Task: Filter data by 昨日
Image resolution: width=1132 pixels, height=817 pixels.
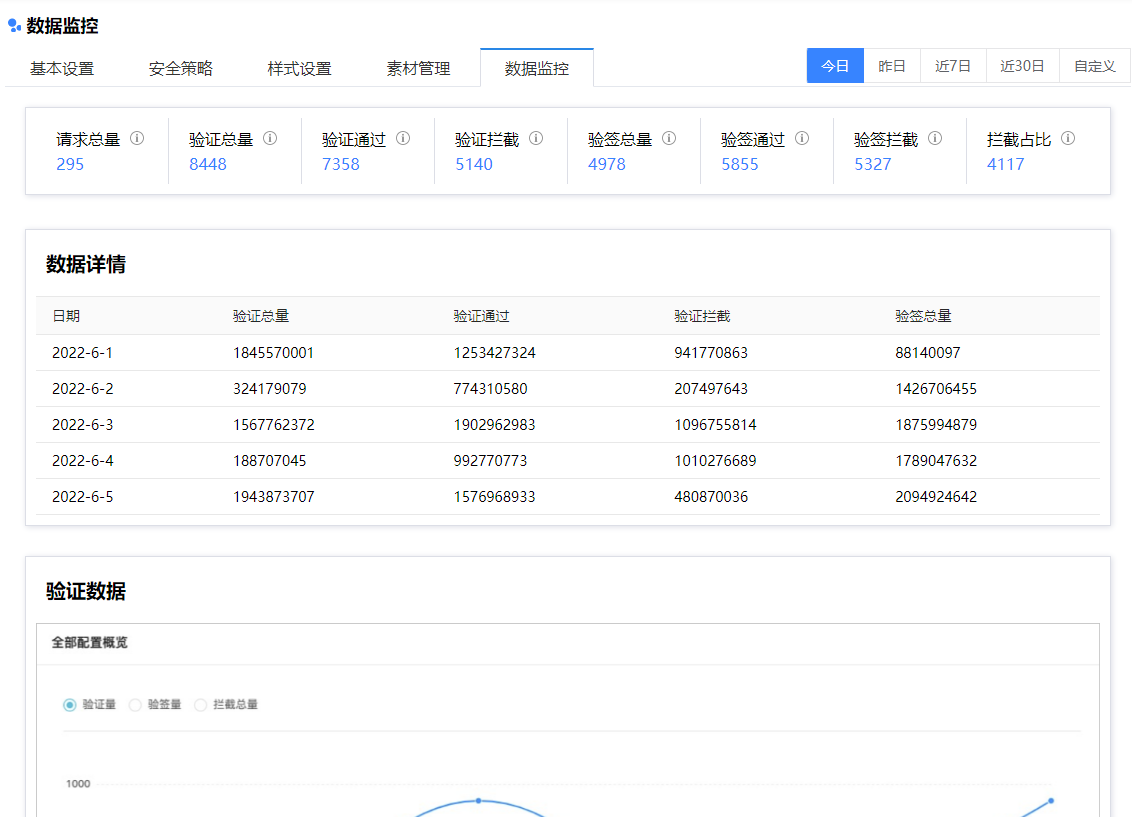Action: 892,66
